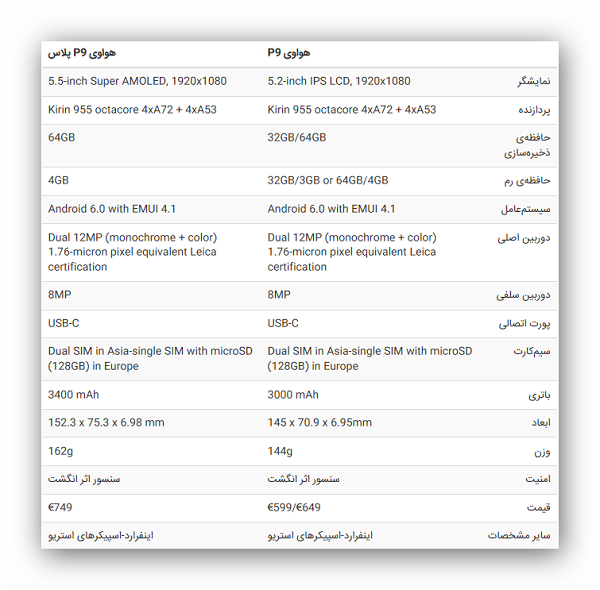
Task: Select the پورت اتصالی row label
Action: pos(524,324)
